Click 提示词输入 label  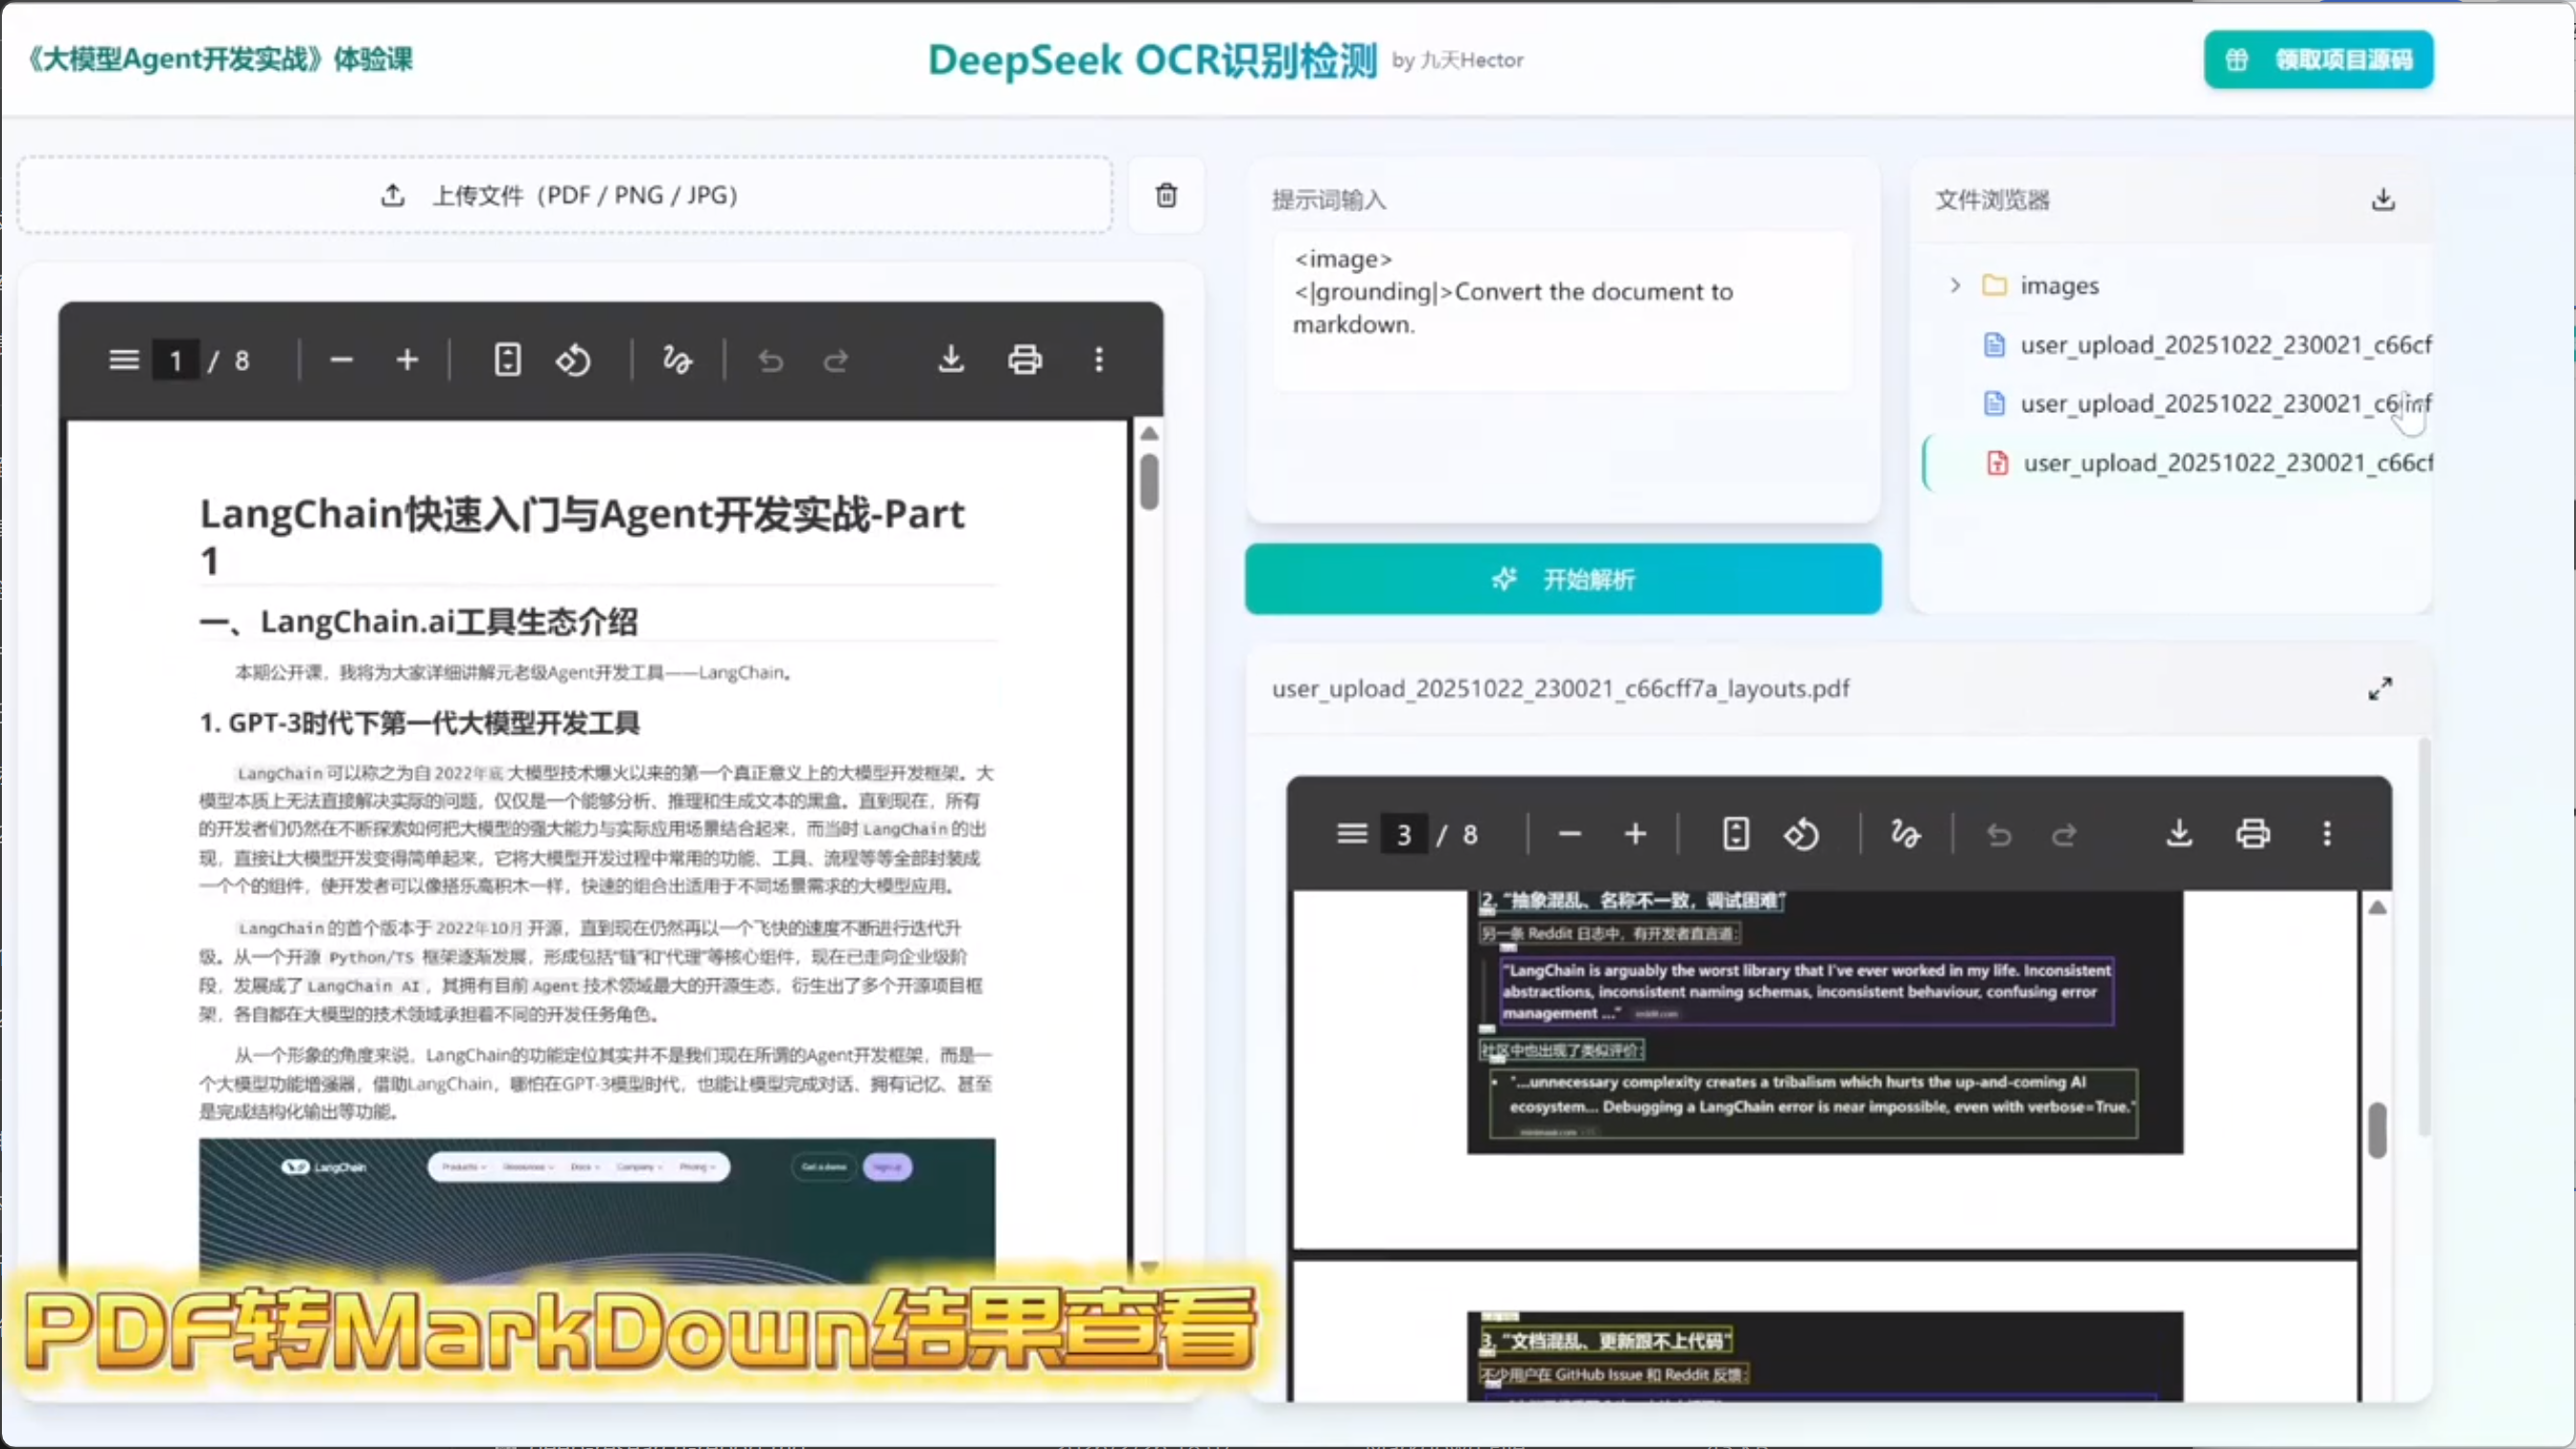[1328, 200]
